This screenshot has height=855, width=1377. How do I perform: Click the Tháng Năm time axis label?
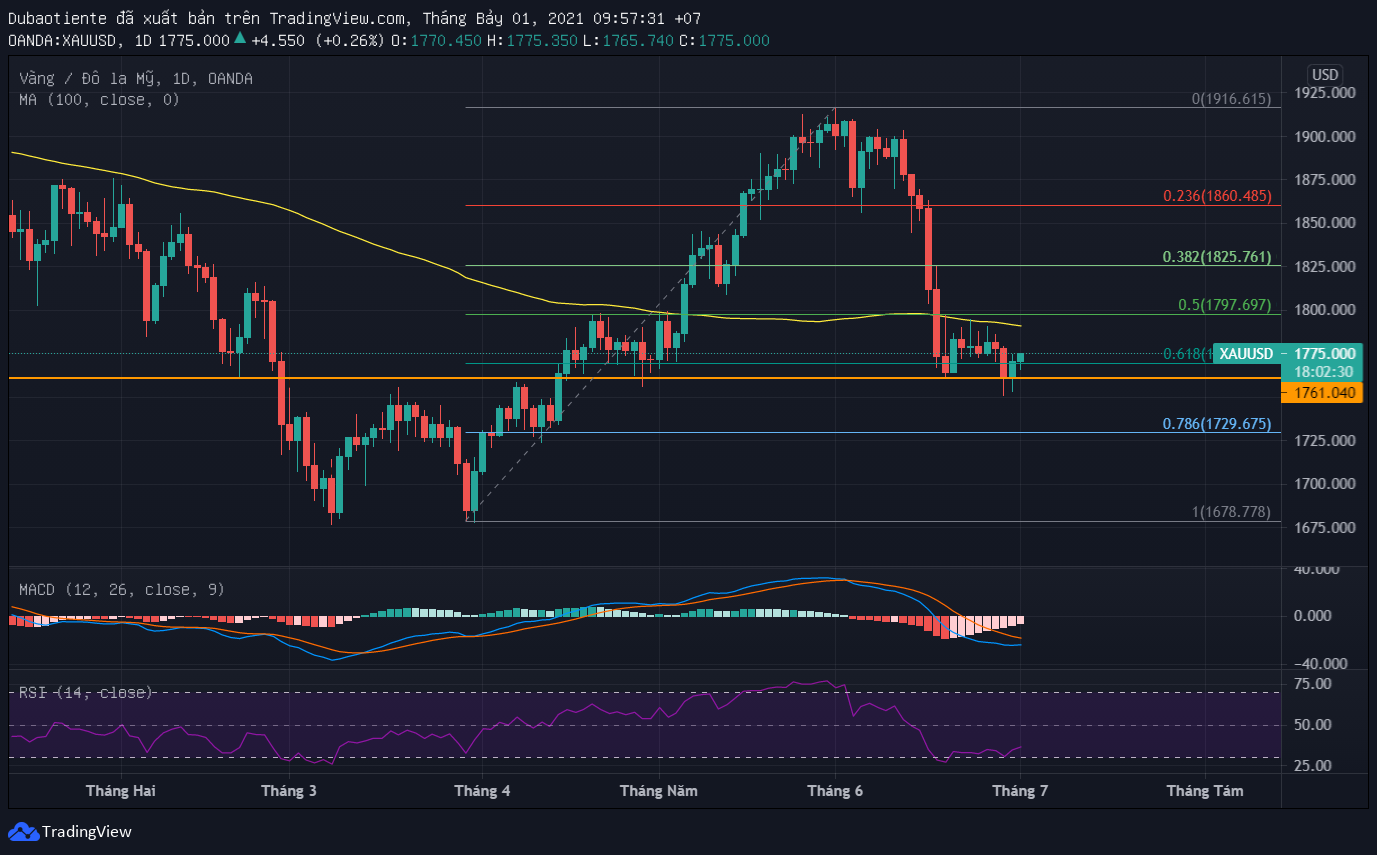659,791
